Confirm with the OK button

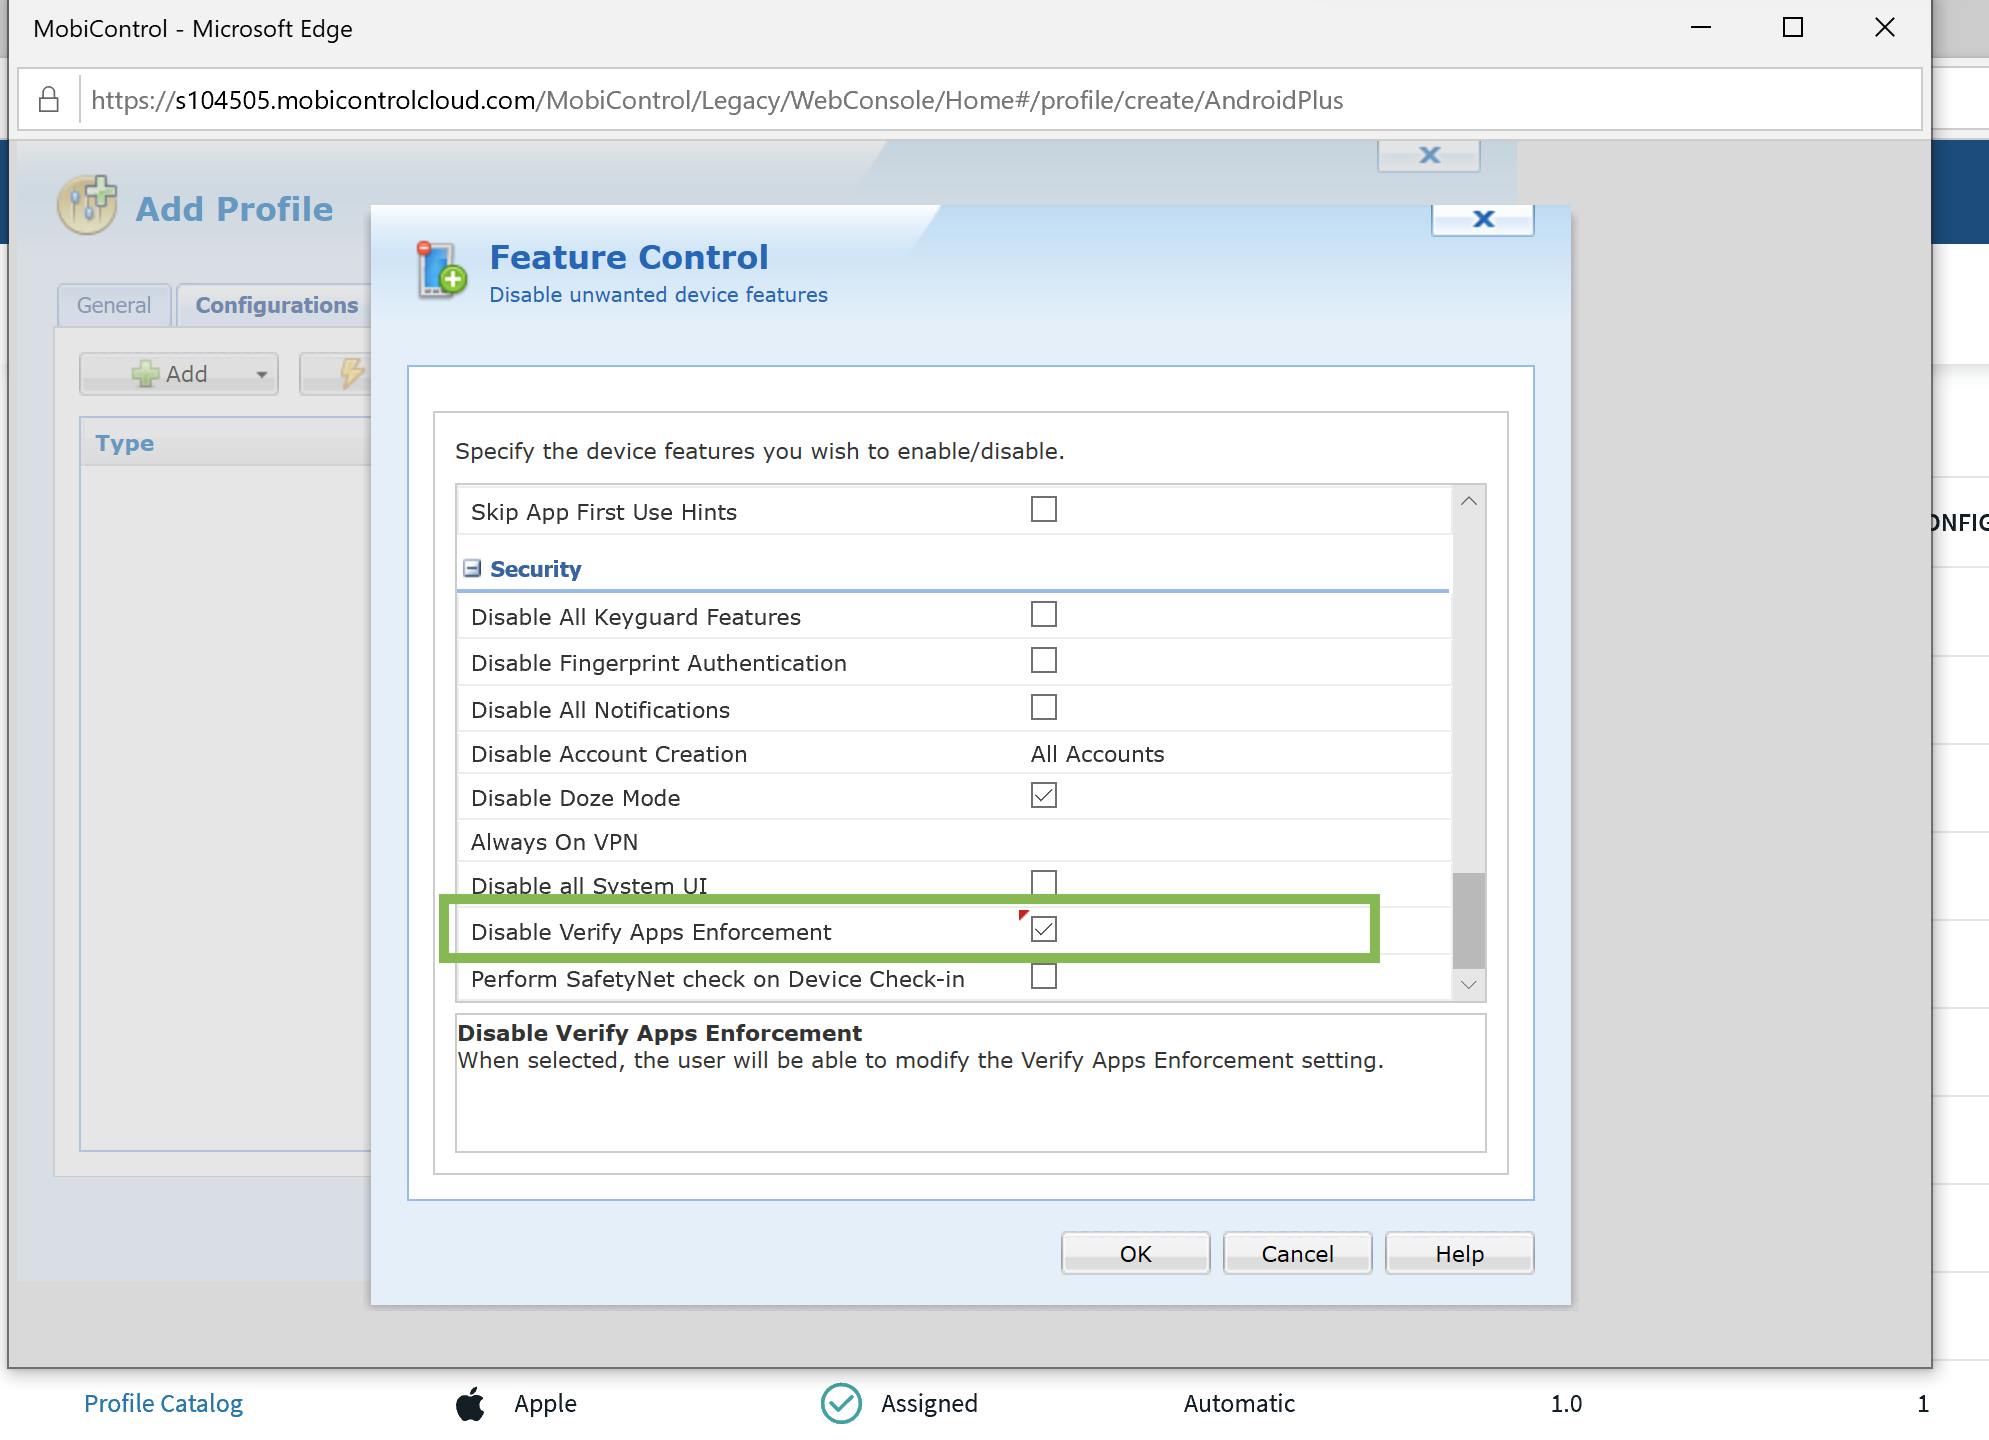pos(1135,1253)
